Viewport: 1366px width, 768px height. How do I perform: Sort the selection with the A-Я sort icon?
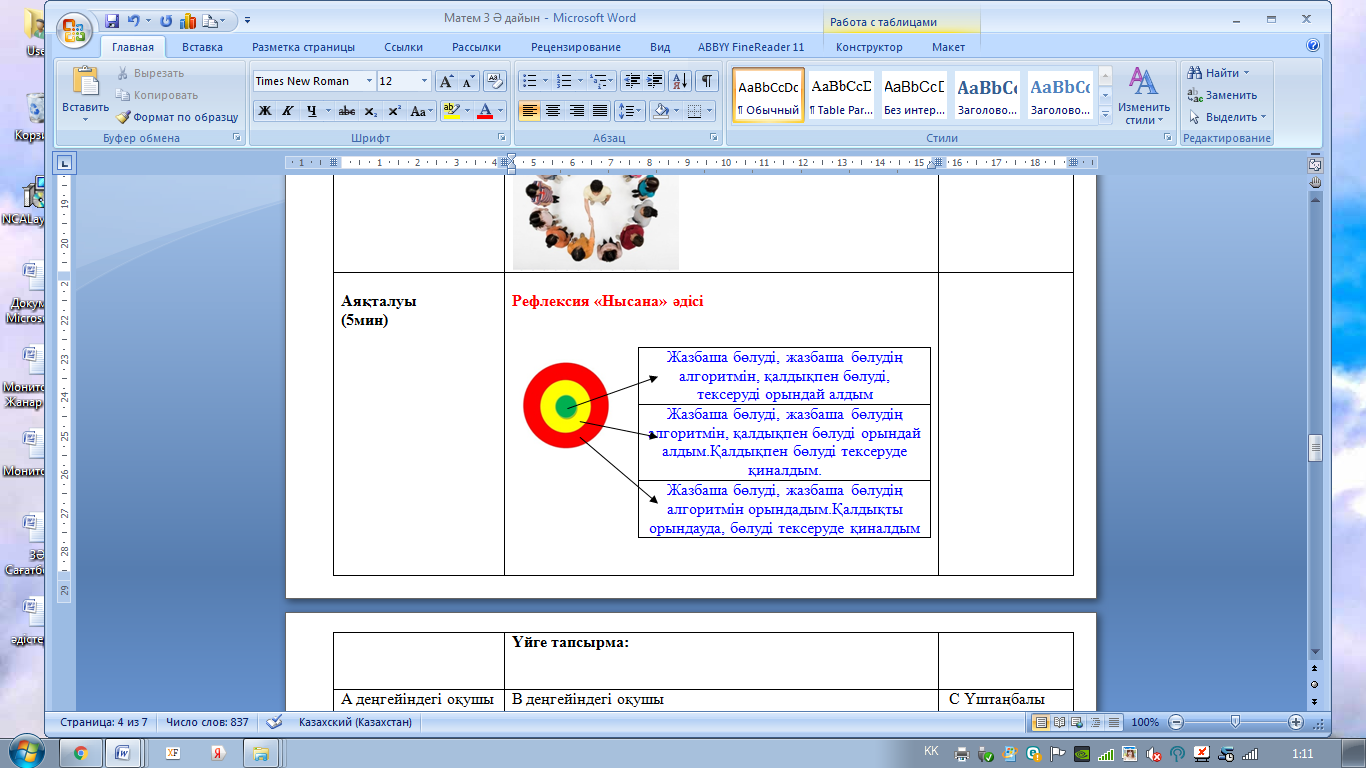point(679,81)
